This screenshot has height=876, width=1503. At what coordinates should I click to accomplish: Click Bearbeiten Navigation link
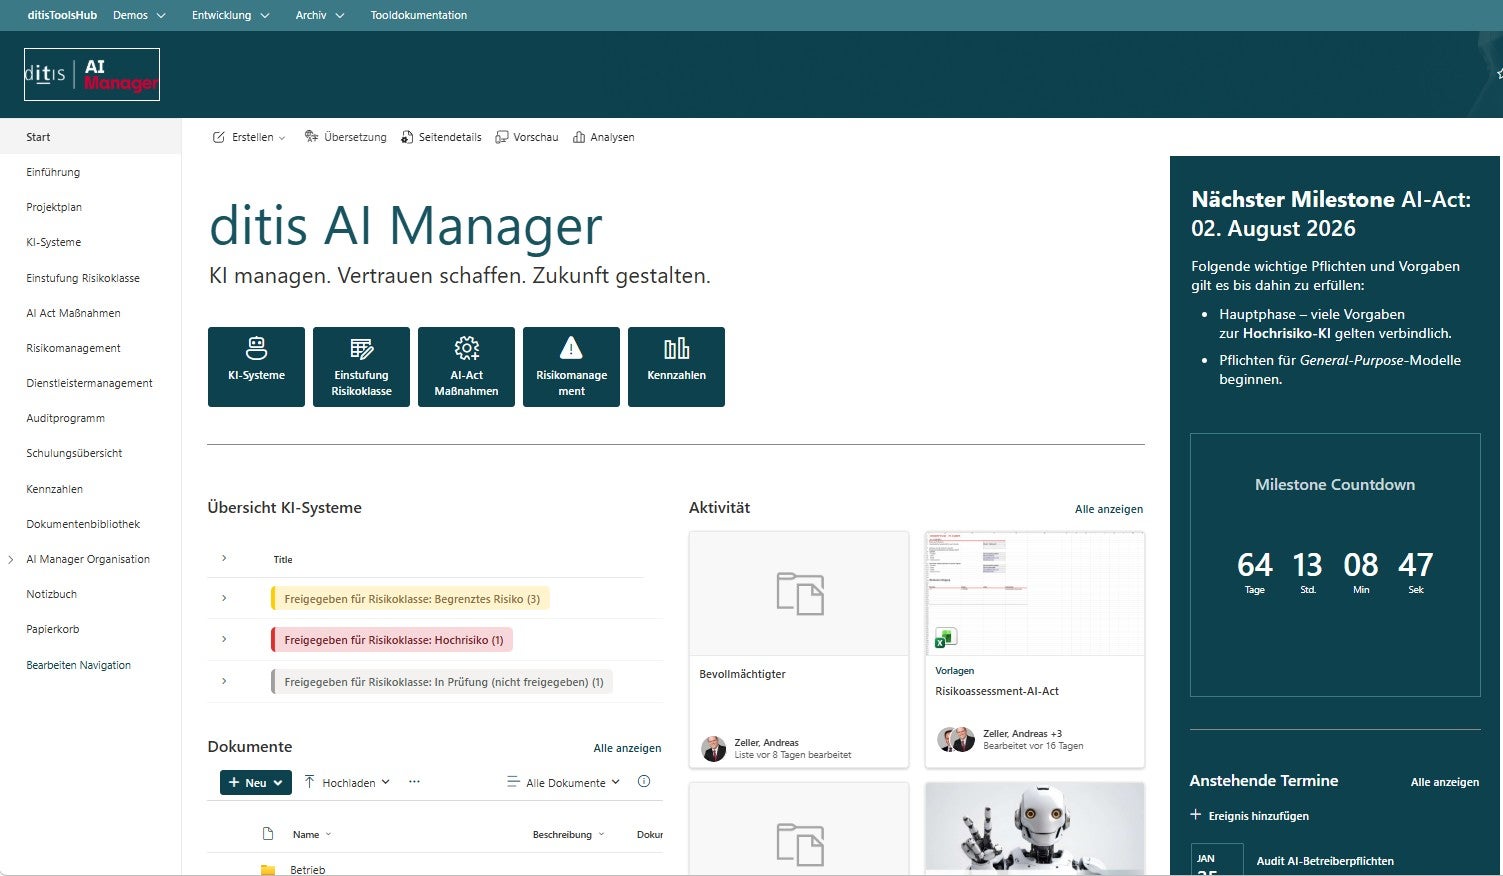pyautogui.click(x=78, y=665)
